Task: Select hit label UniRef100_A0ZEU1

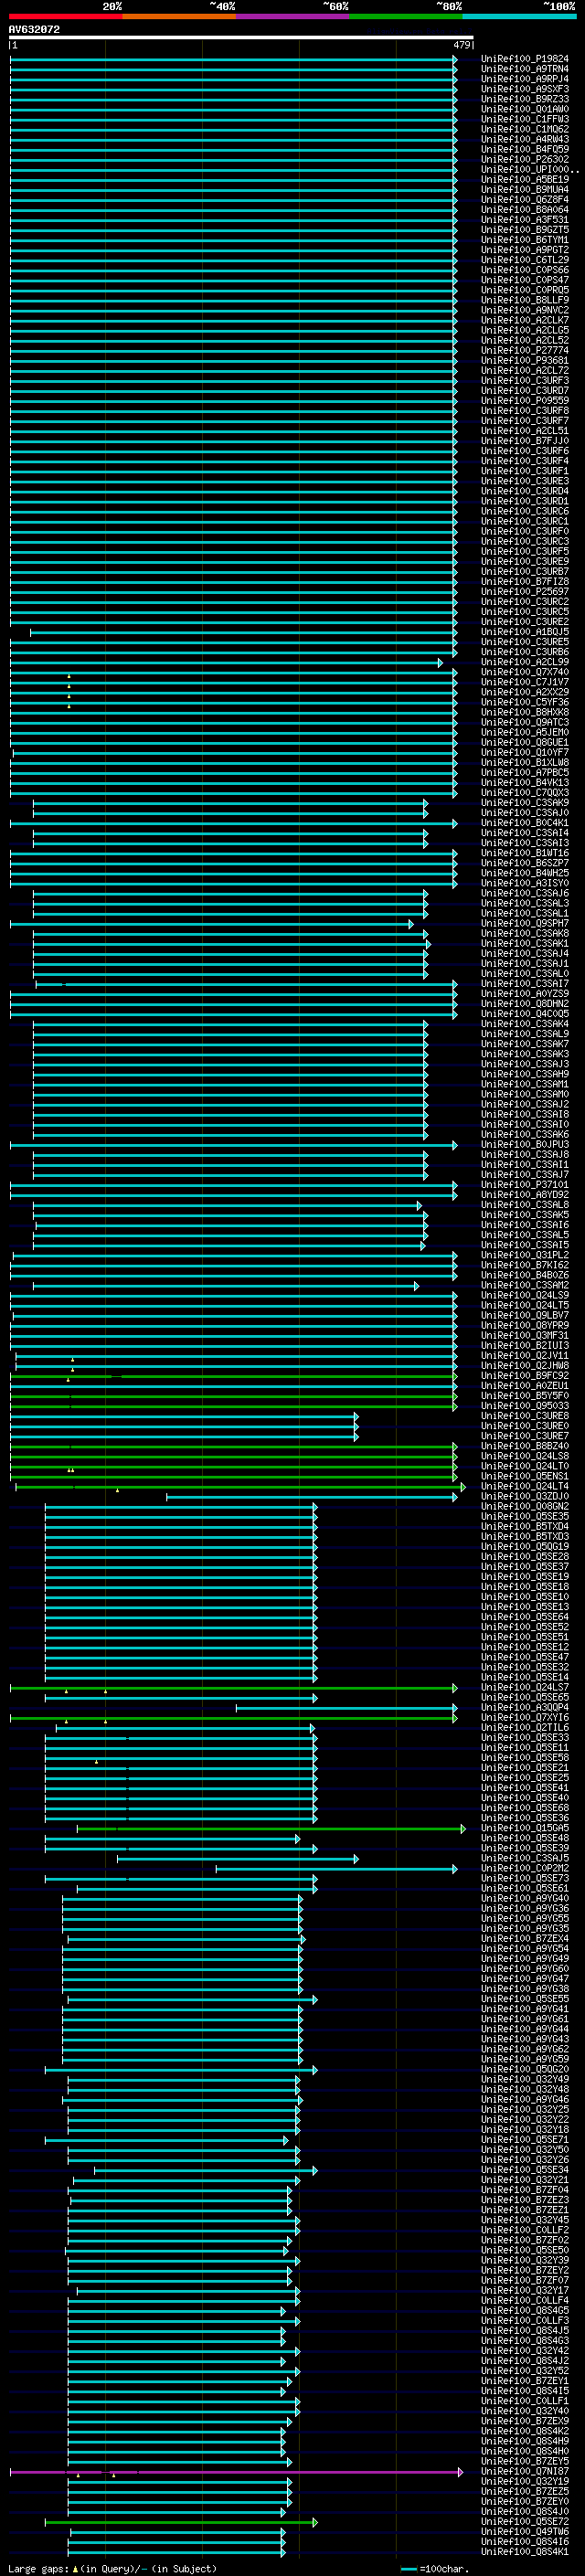Action: (525, 1386)
